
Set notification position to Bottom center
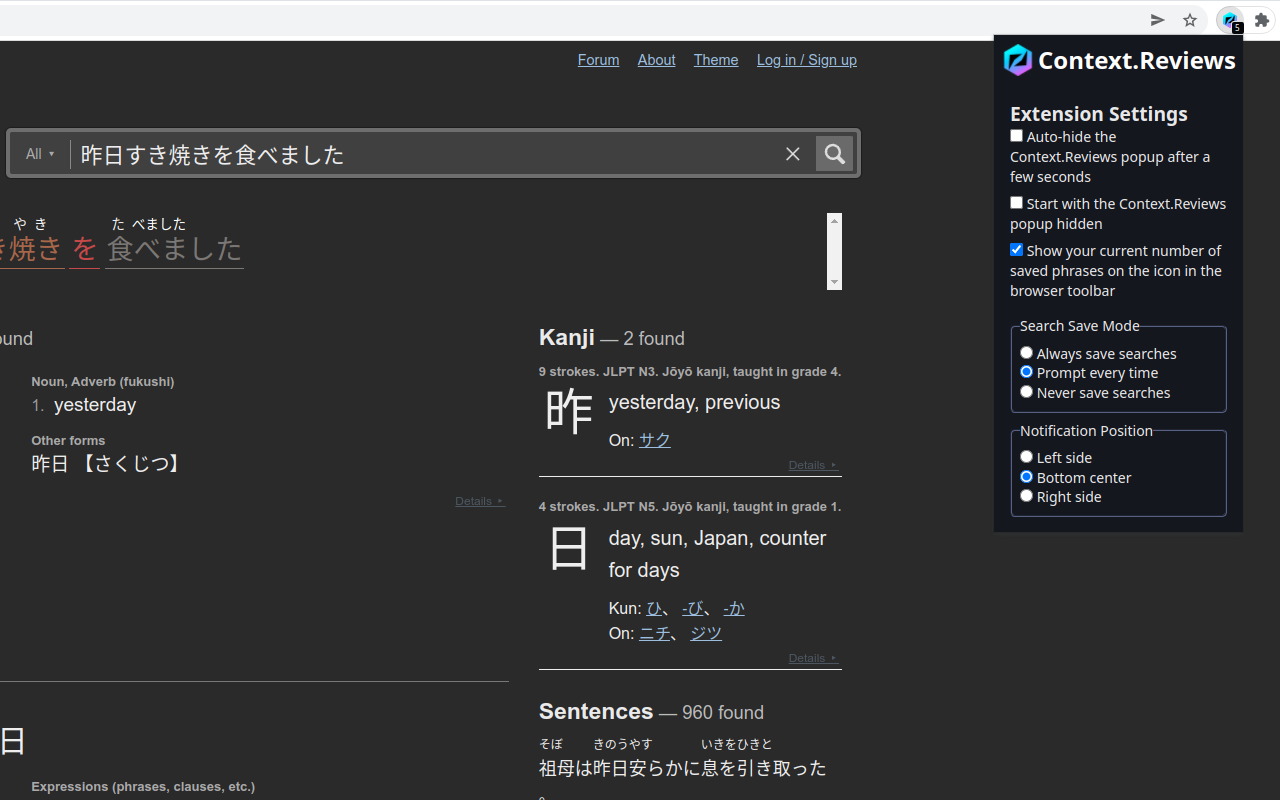click(1026, 477)
